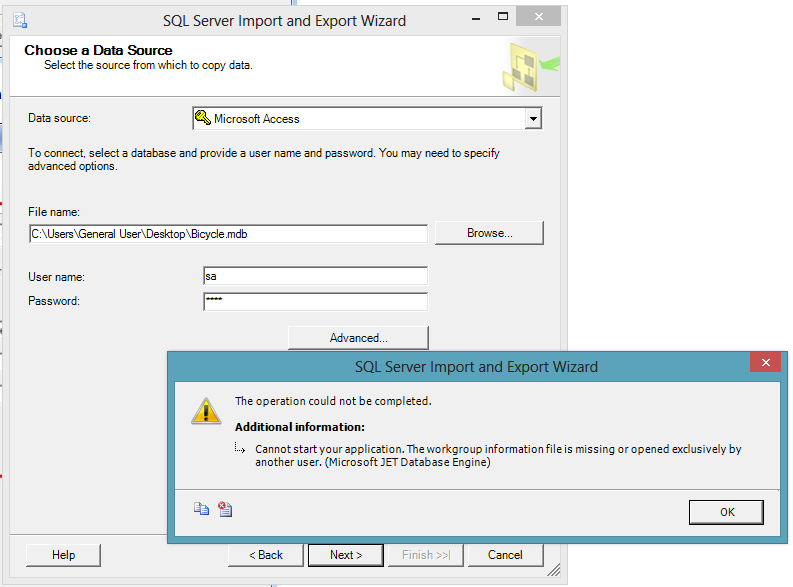Click the 'To connect, select a database' instructions text
This screenshot has width=793, height=587.
[263, 159]
